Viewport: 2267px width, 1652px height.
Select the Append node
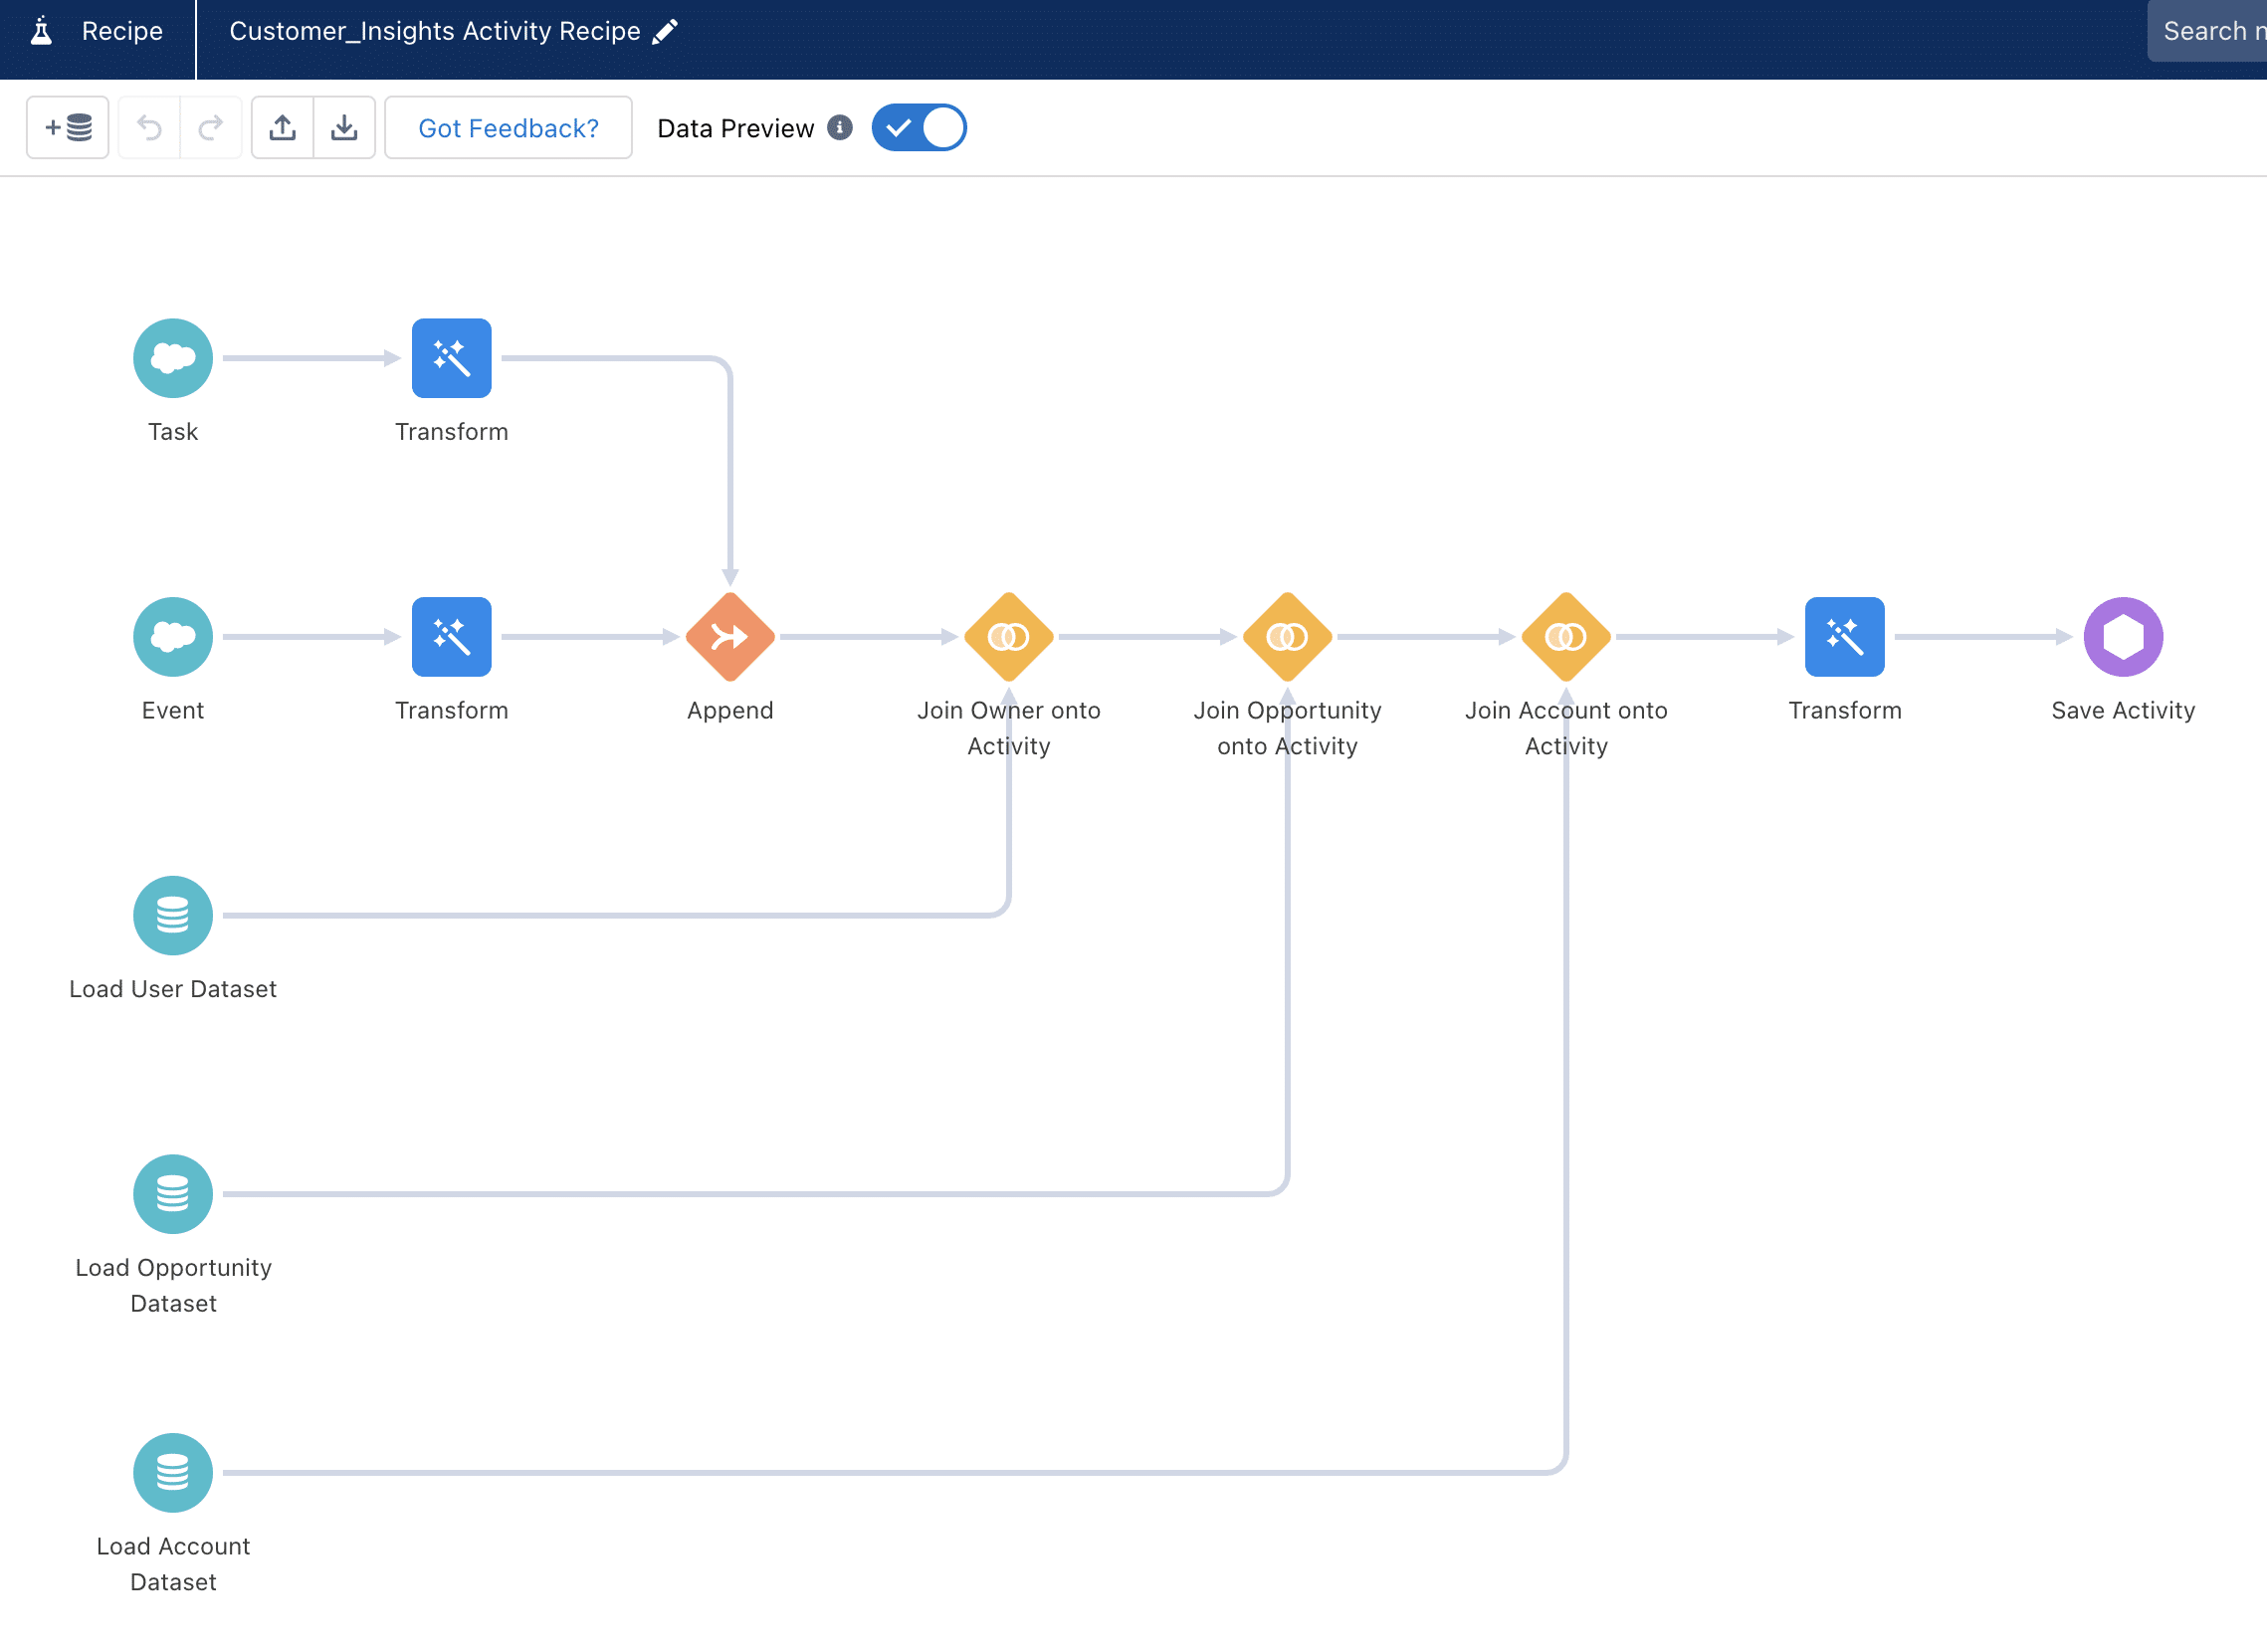pos(730,637)
